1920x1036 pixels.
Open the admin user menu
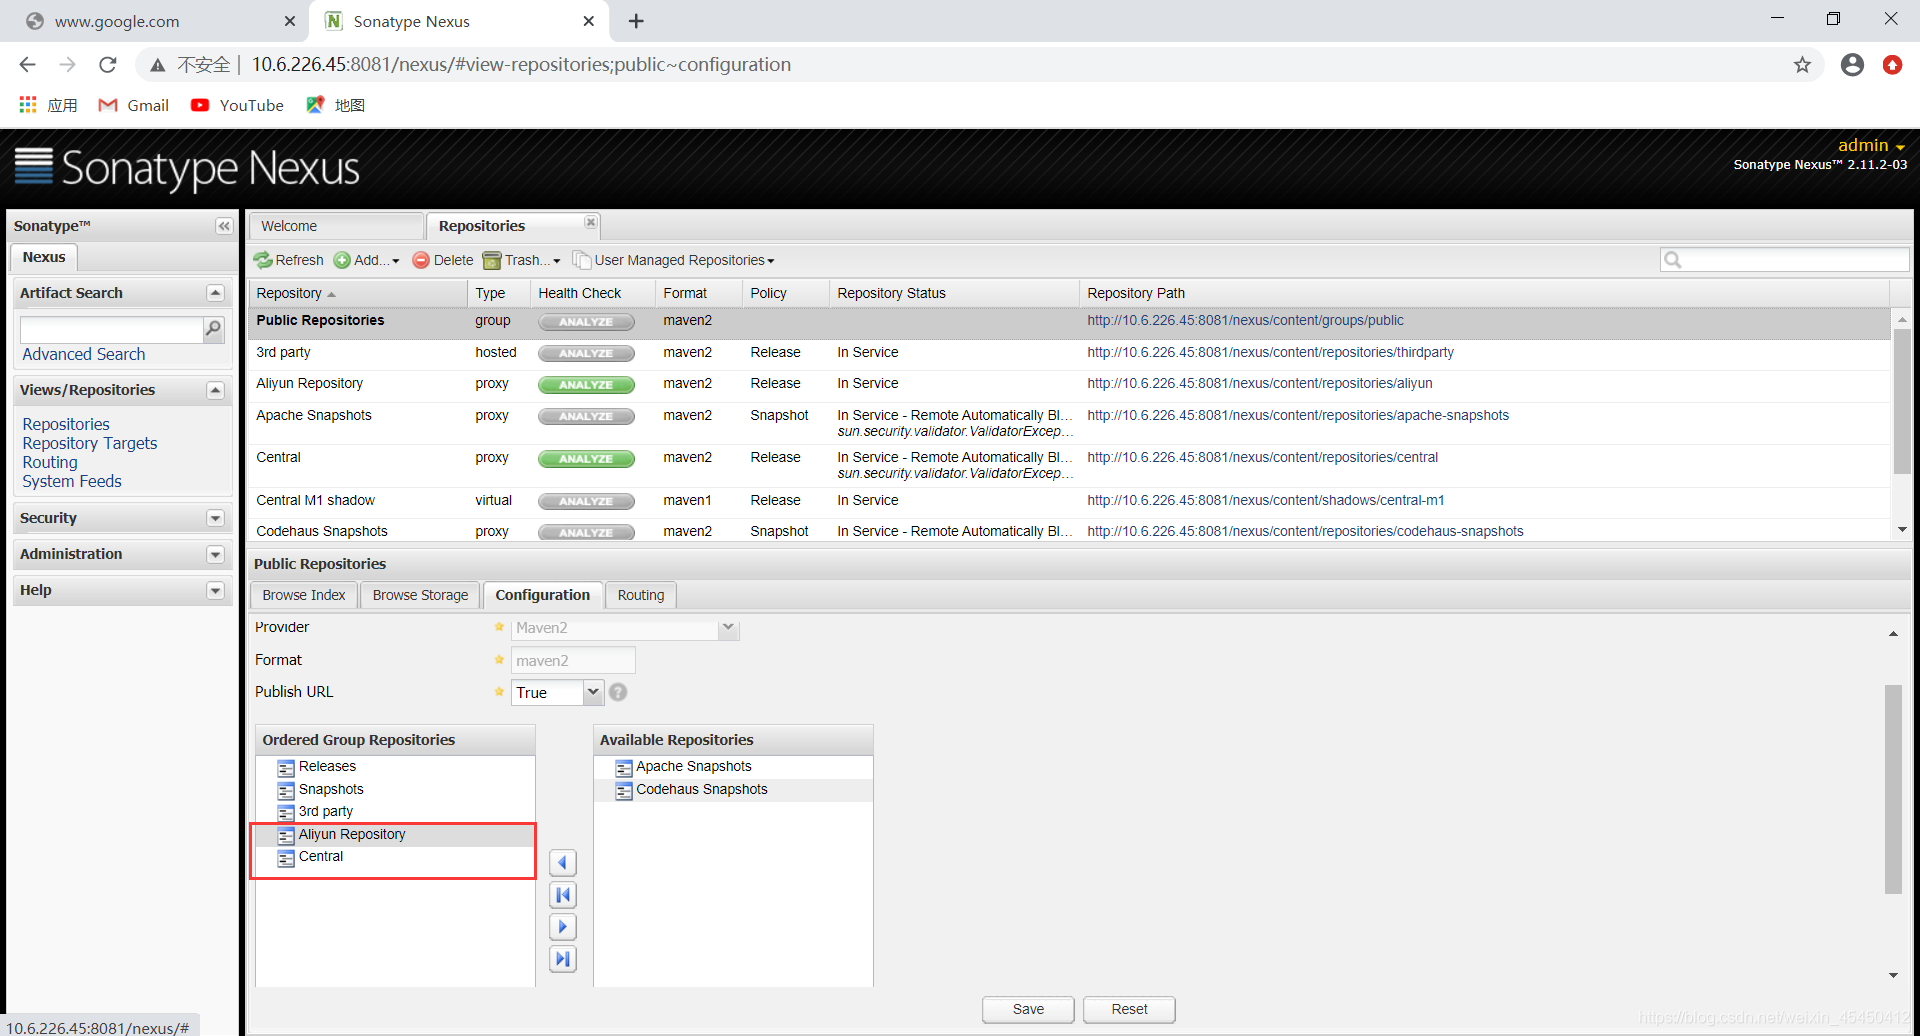[x=1871, y=145]
